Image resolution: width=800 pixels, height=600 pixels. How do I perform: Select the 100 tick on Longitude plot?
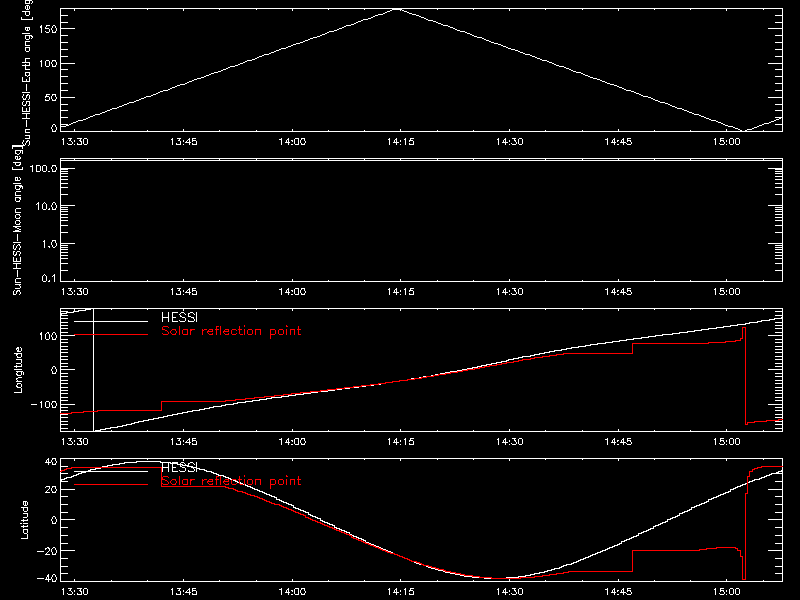pyautogui.click(x=48, y=336)
